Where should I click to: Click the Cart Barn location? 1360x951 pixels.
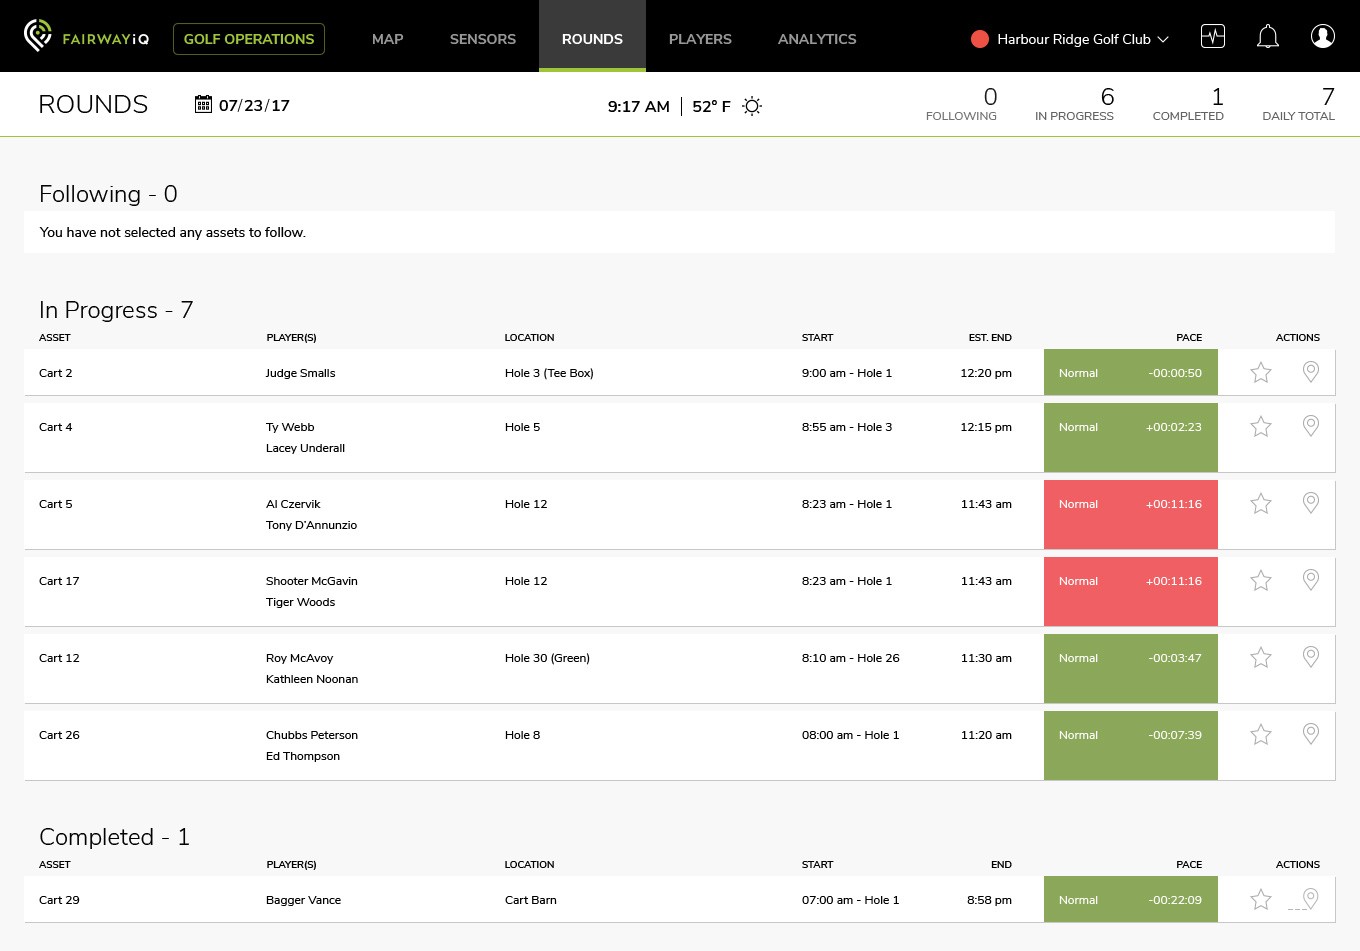[x=530, y=900]
